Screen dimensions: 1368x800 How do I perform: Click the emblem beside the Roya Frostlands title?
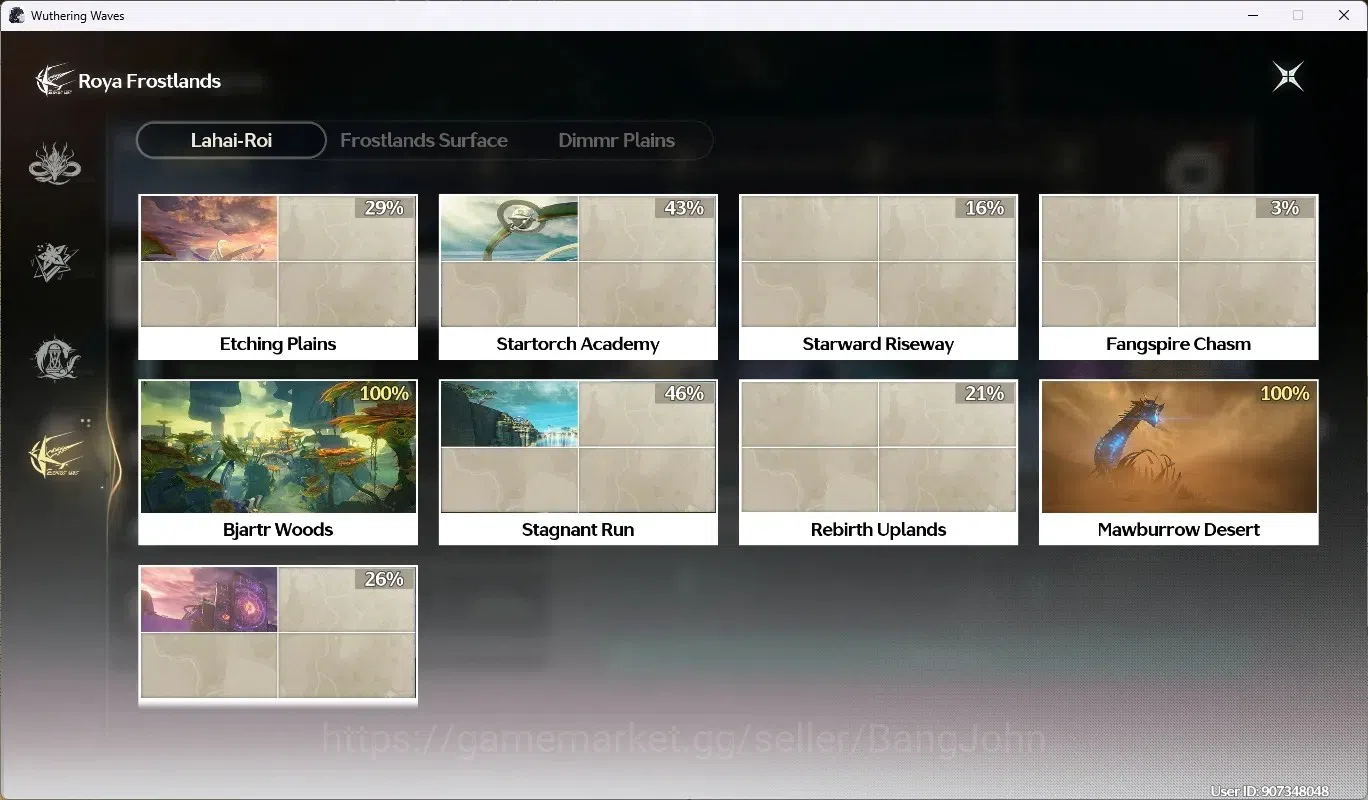pos(54,80)
